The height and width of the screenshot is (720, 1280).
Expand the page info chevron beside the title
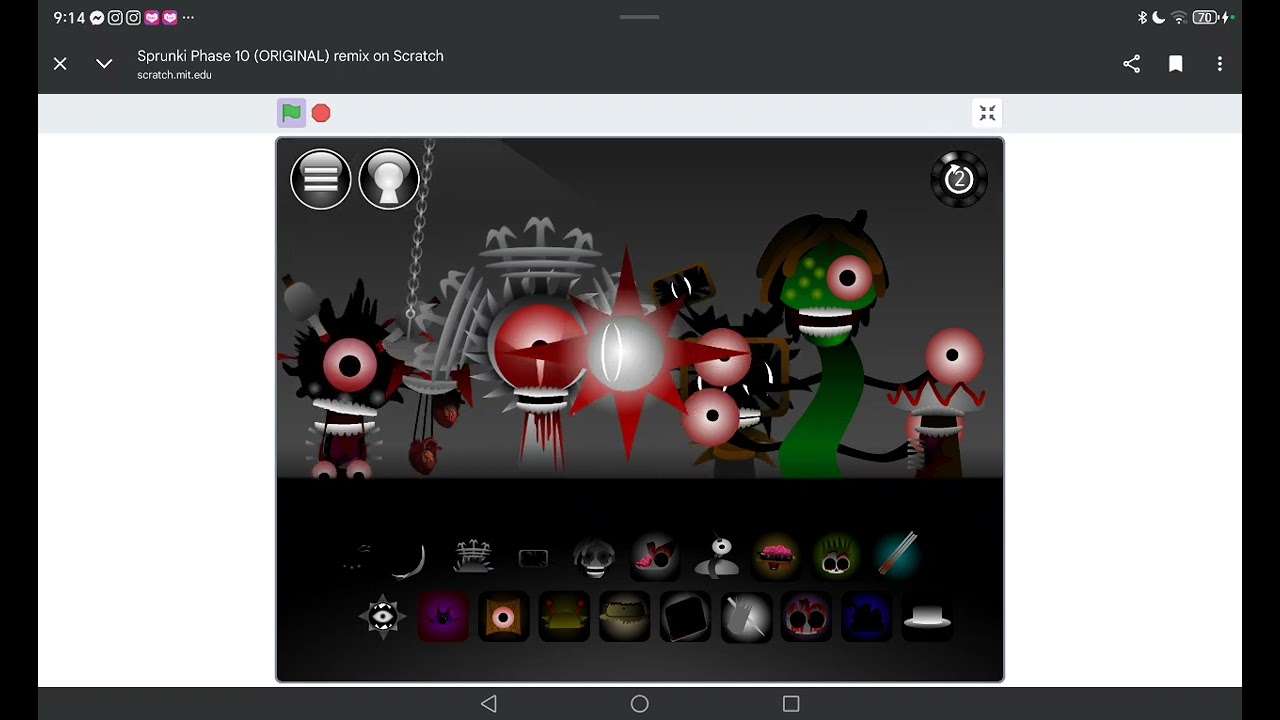click(104, 64)
